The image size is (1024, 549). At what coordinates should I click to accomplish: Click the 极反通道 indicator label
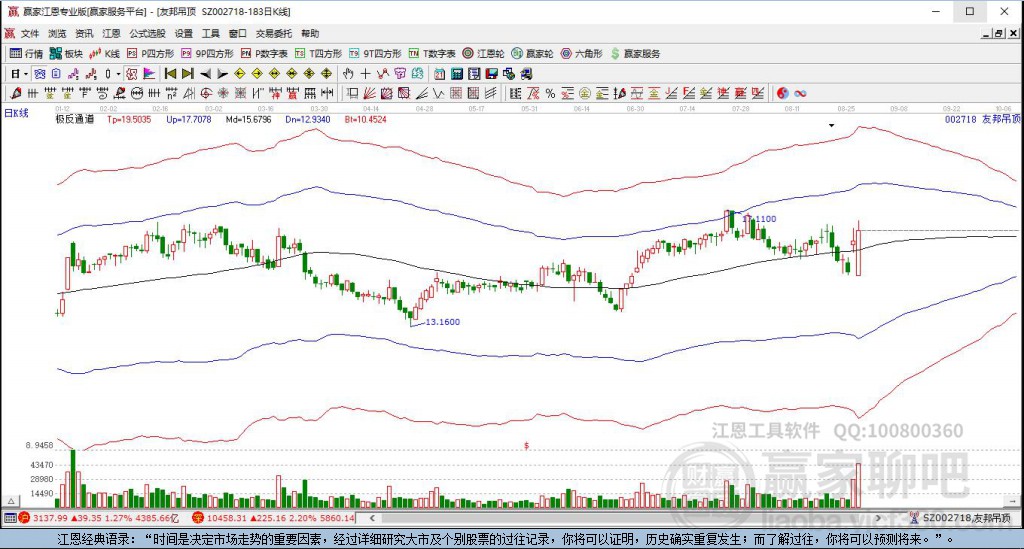(74, 119)
